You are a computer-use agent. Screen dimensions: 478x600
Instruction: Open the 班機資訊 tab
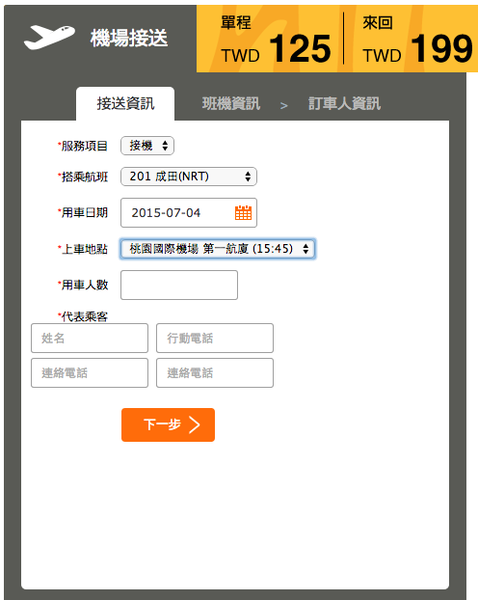231,104
